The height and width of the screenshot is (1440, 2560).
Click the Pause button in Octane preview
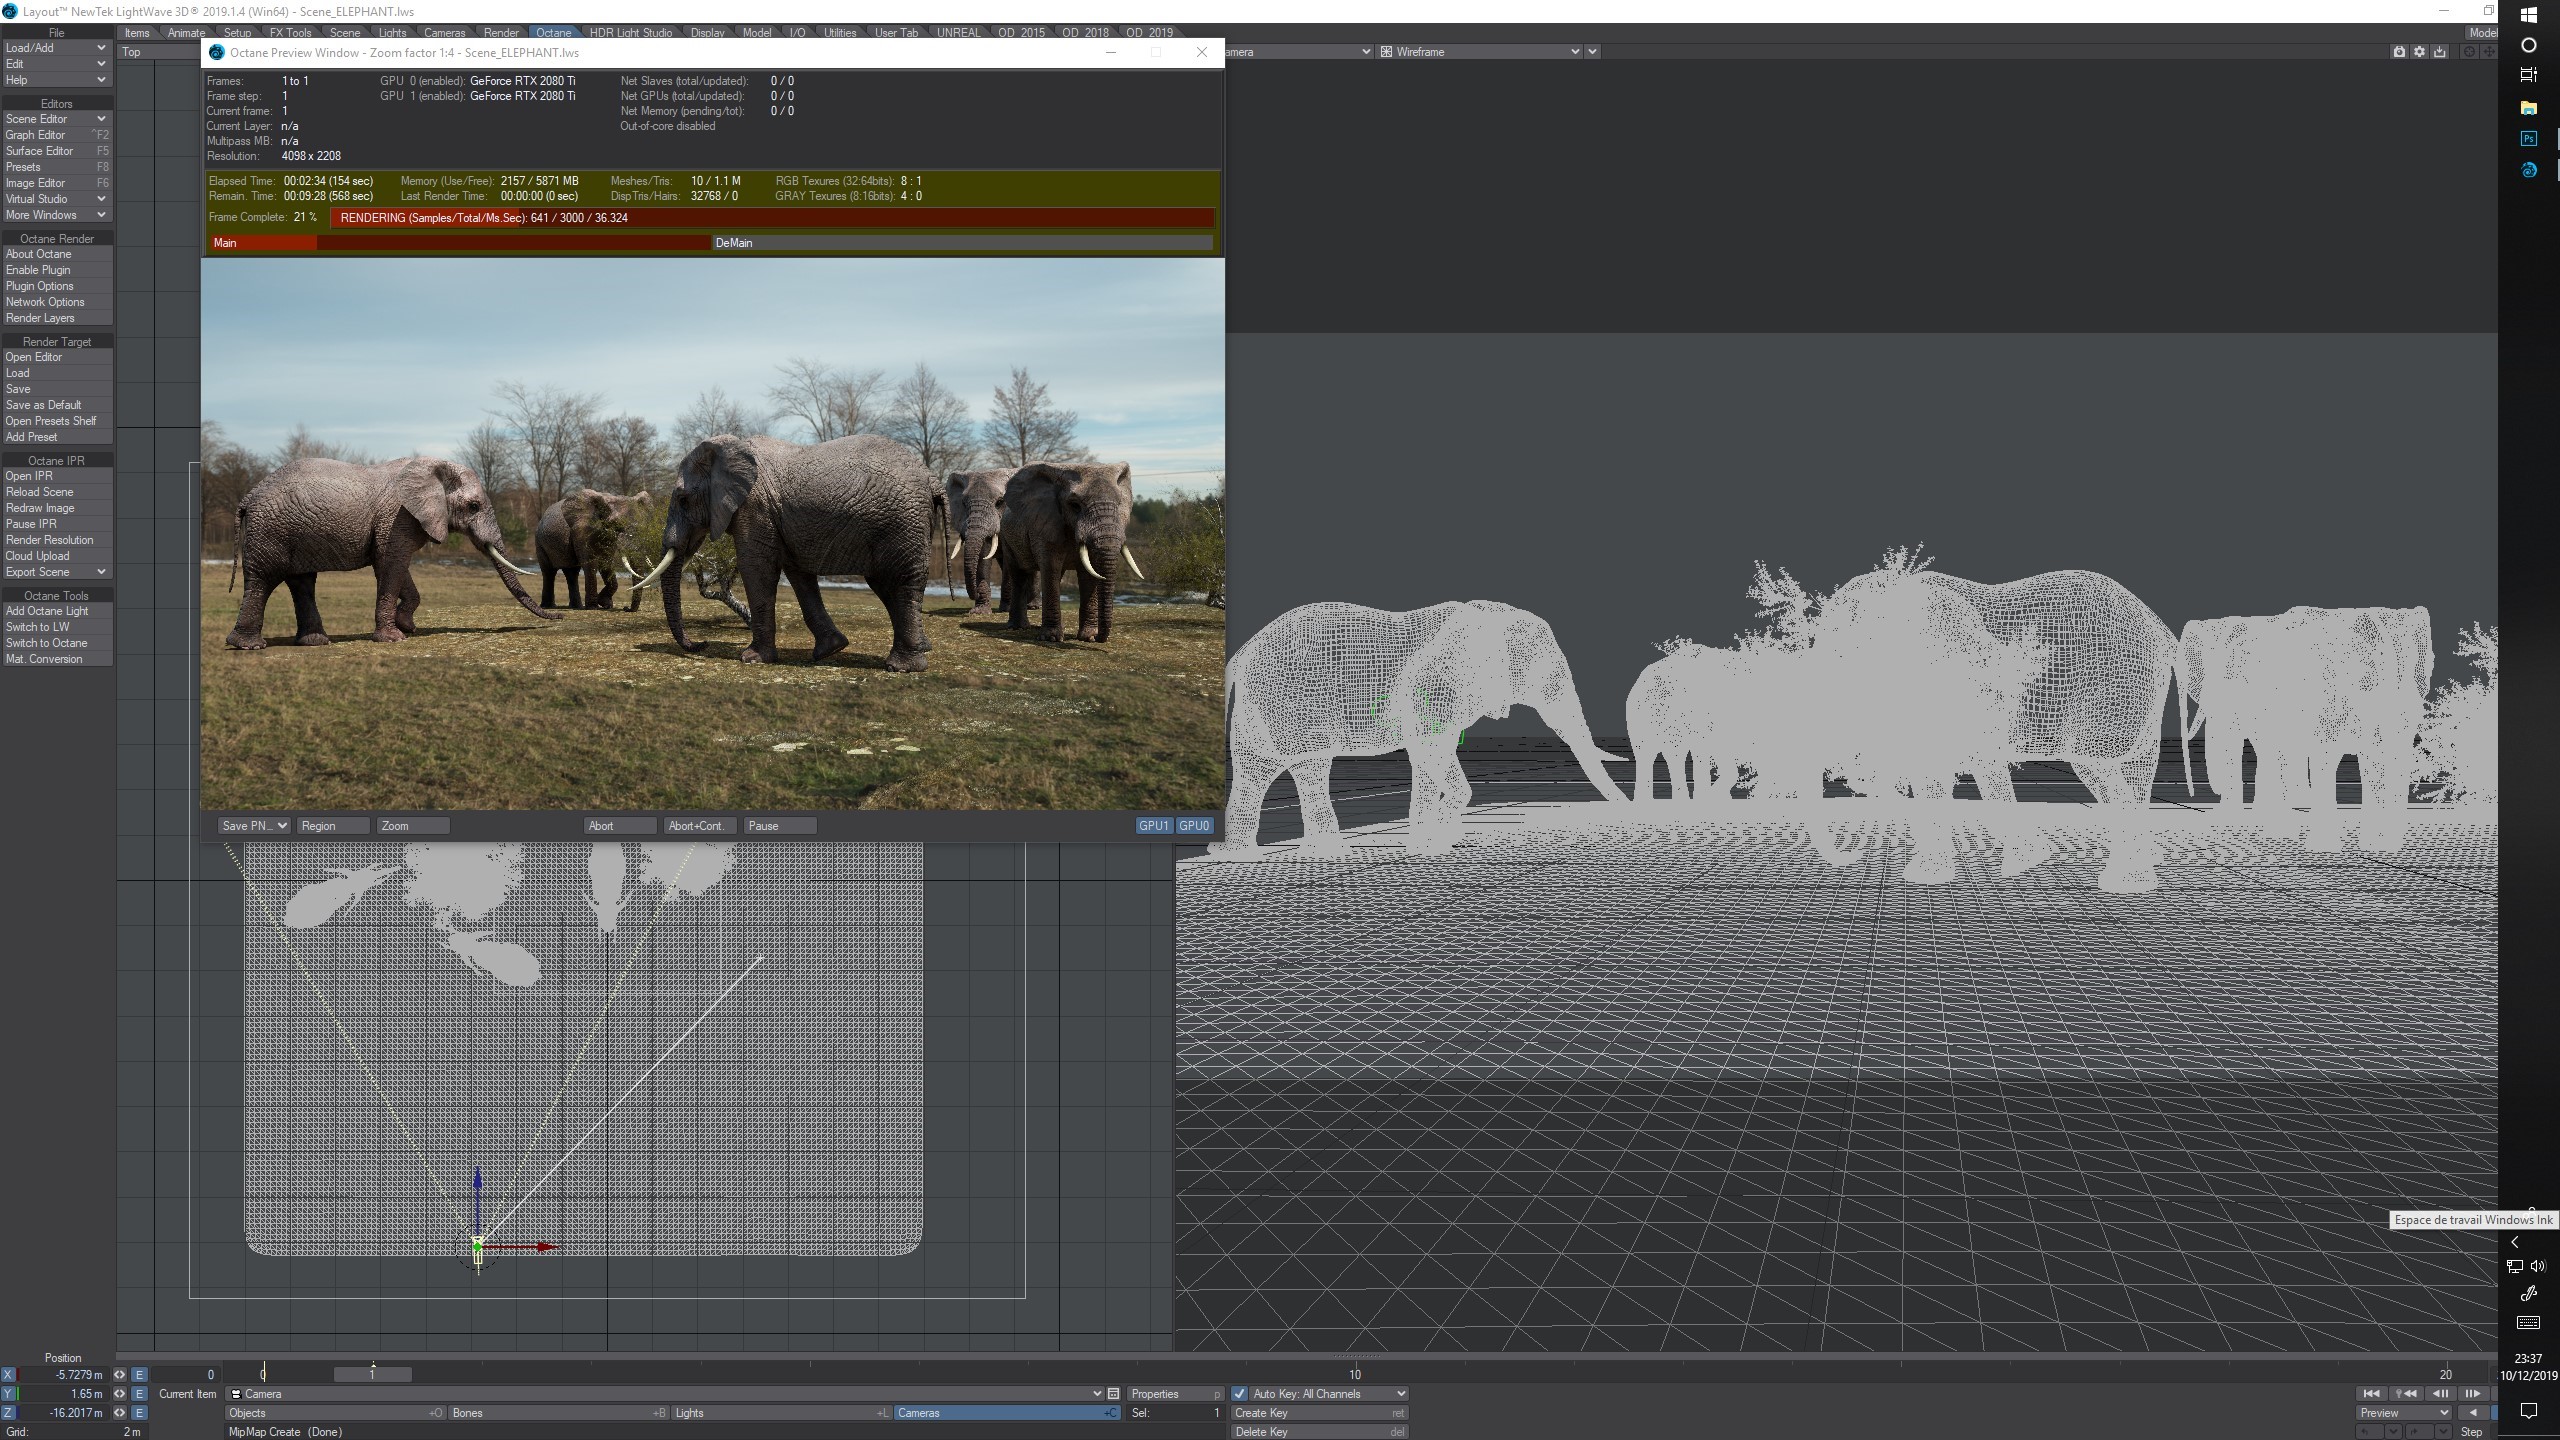pos(779,826)
